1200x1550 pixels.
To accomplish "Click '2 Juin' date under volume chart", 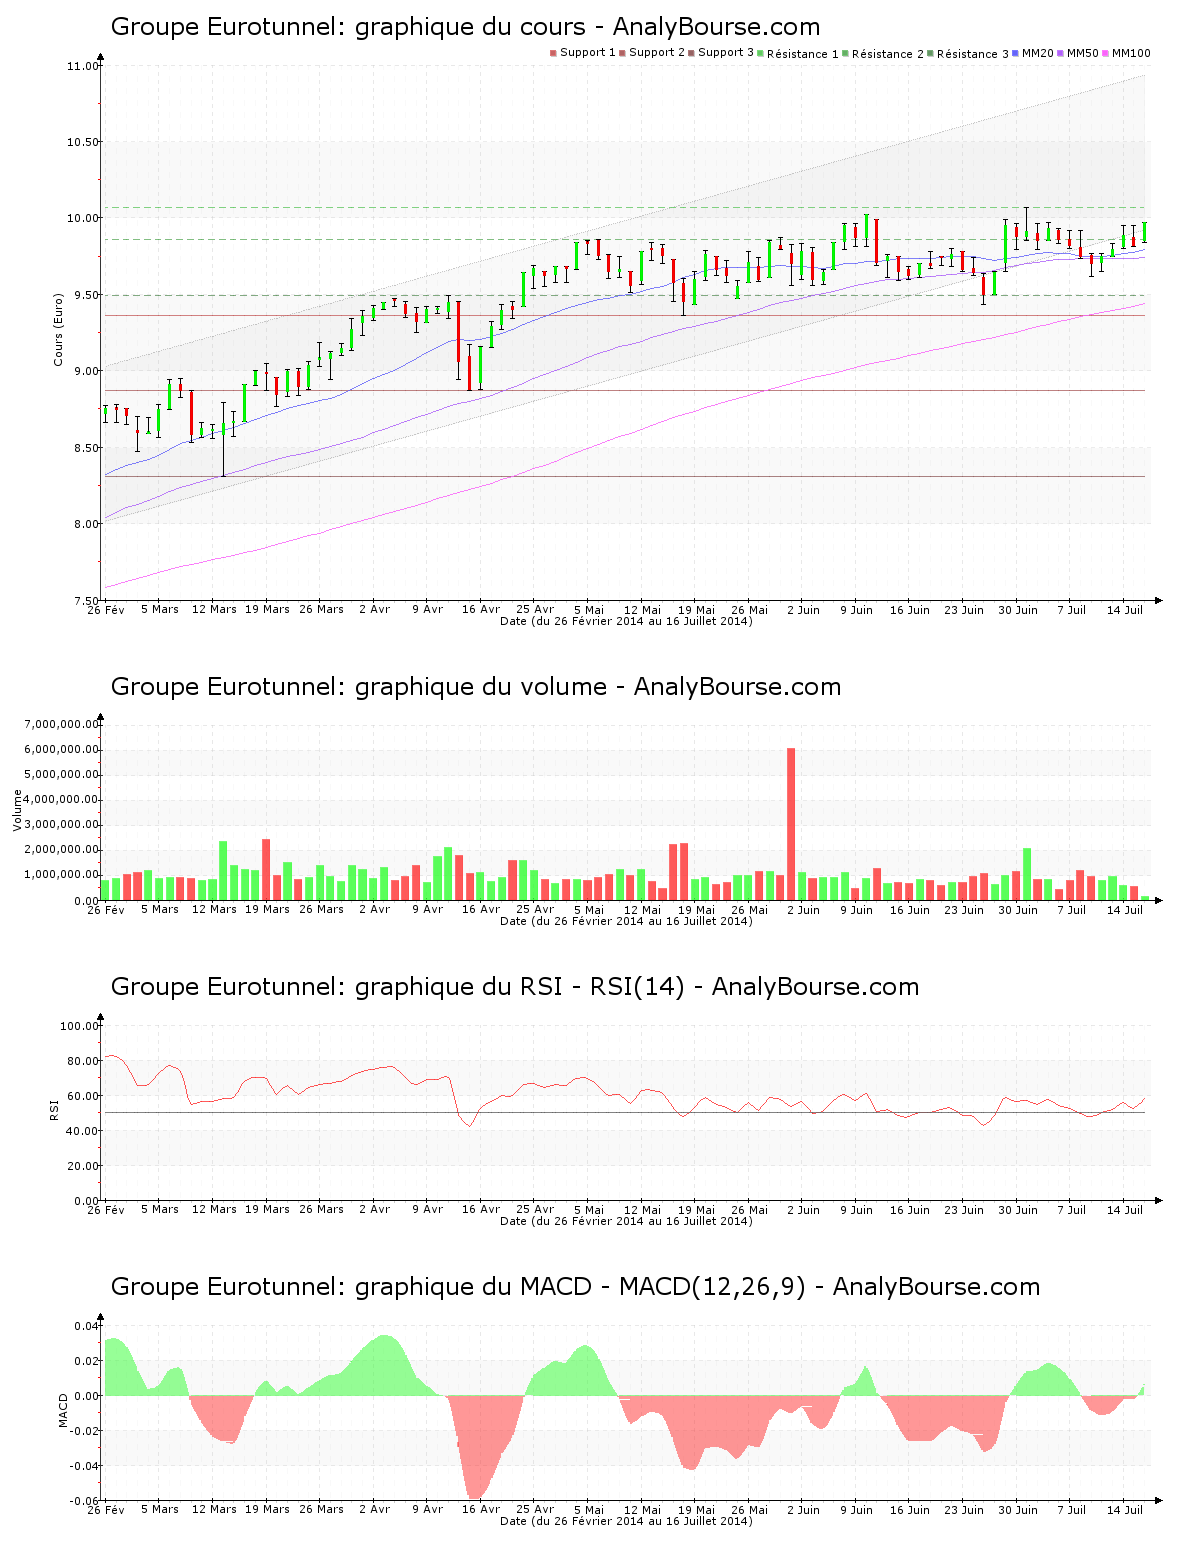I will point(803,910).
